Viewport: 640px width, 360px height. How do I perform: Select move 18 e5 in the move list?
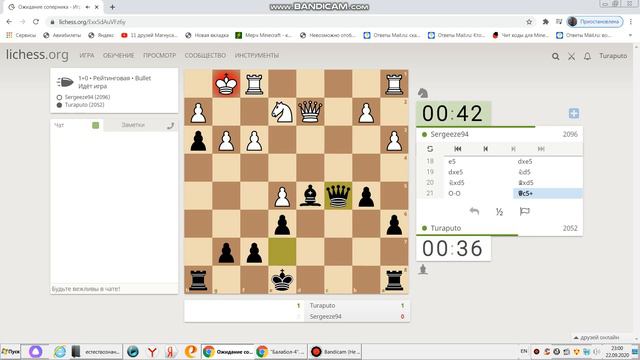pyautogui.click(x=478, y=162)
